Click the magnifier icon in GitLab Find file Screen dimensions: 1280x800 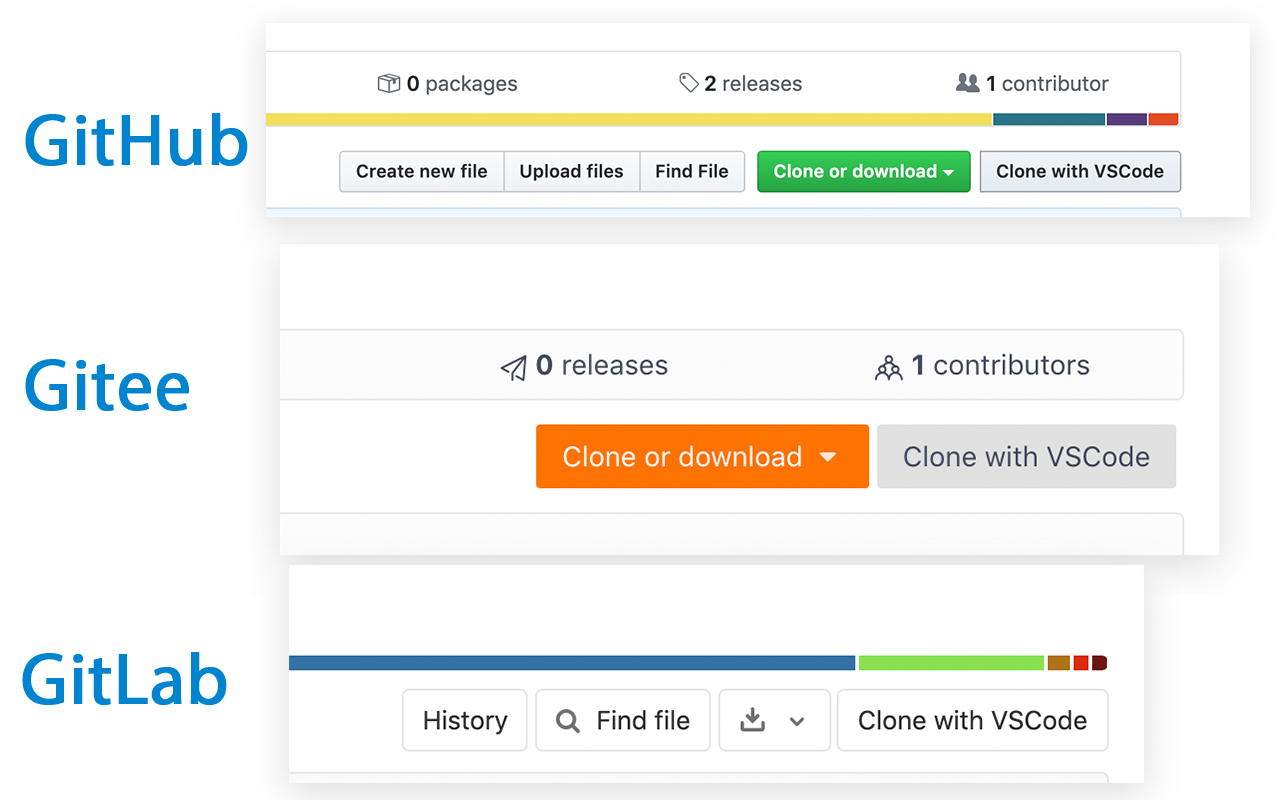pyautogui.click(x=568, y=721)
